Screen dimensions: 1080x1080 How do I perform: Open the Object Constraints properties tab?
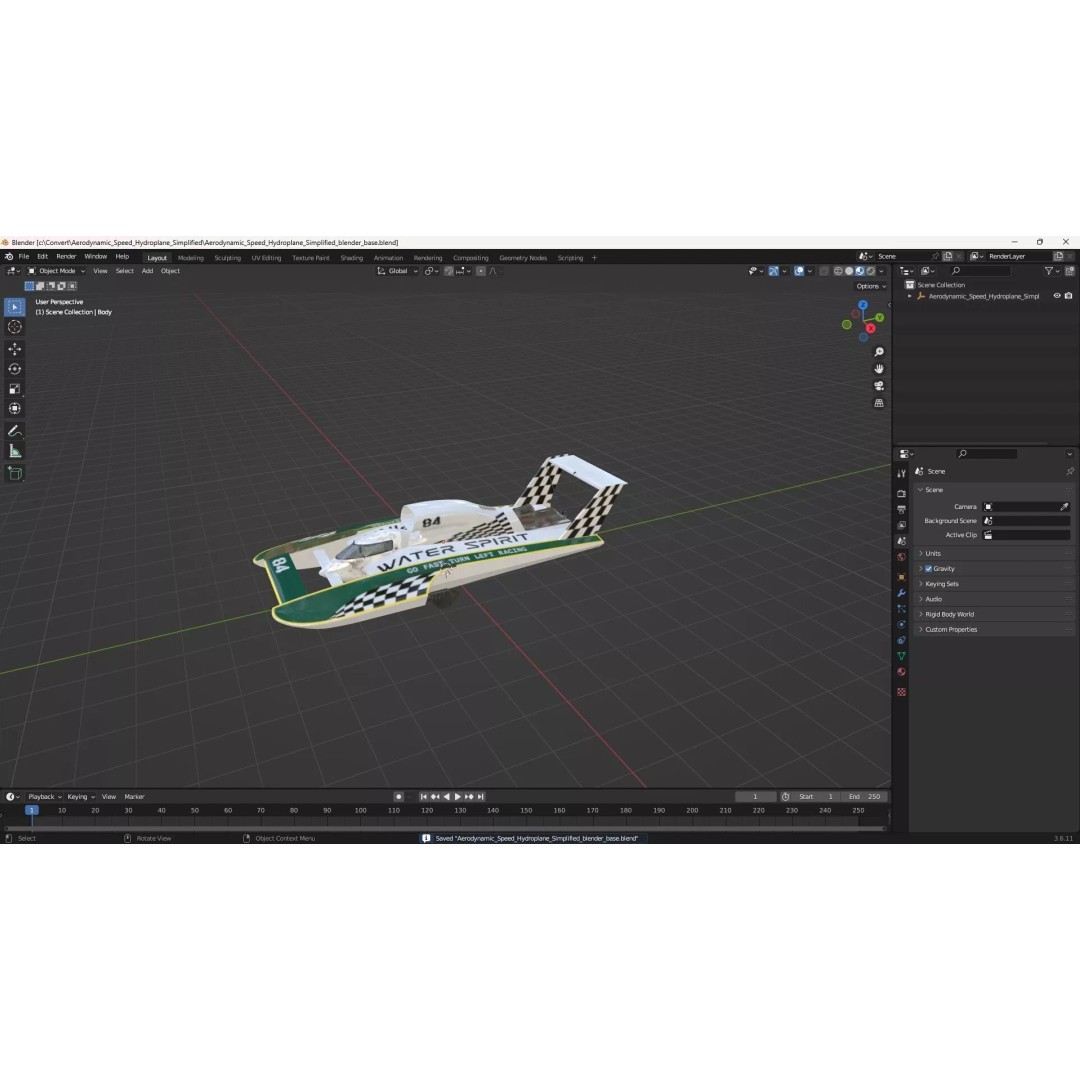[x=901, y=640]
